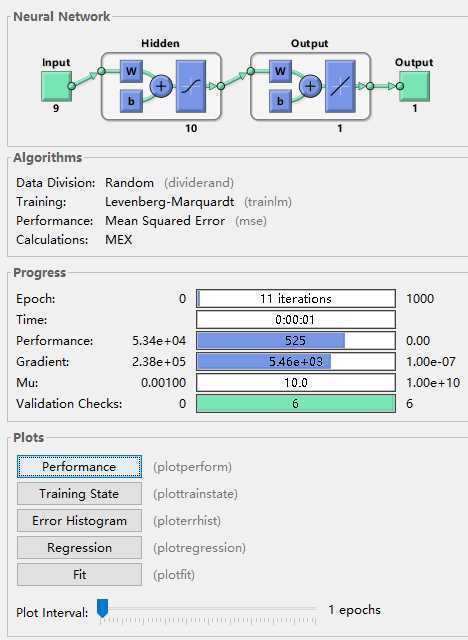The image size is (468, 640).
Task: Select the output layer W weight block
Action: click(280, 71)
